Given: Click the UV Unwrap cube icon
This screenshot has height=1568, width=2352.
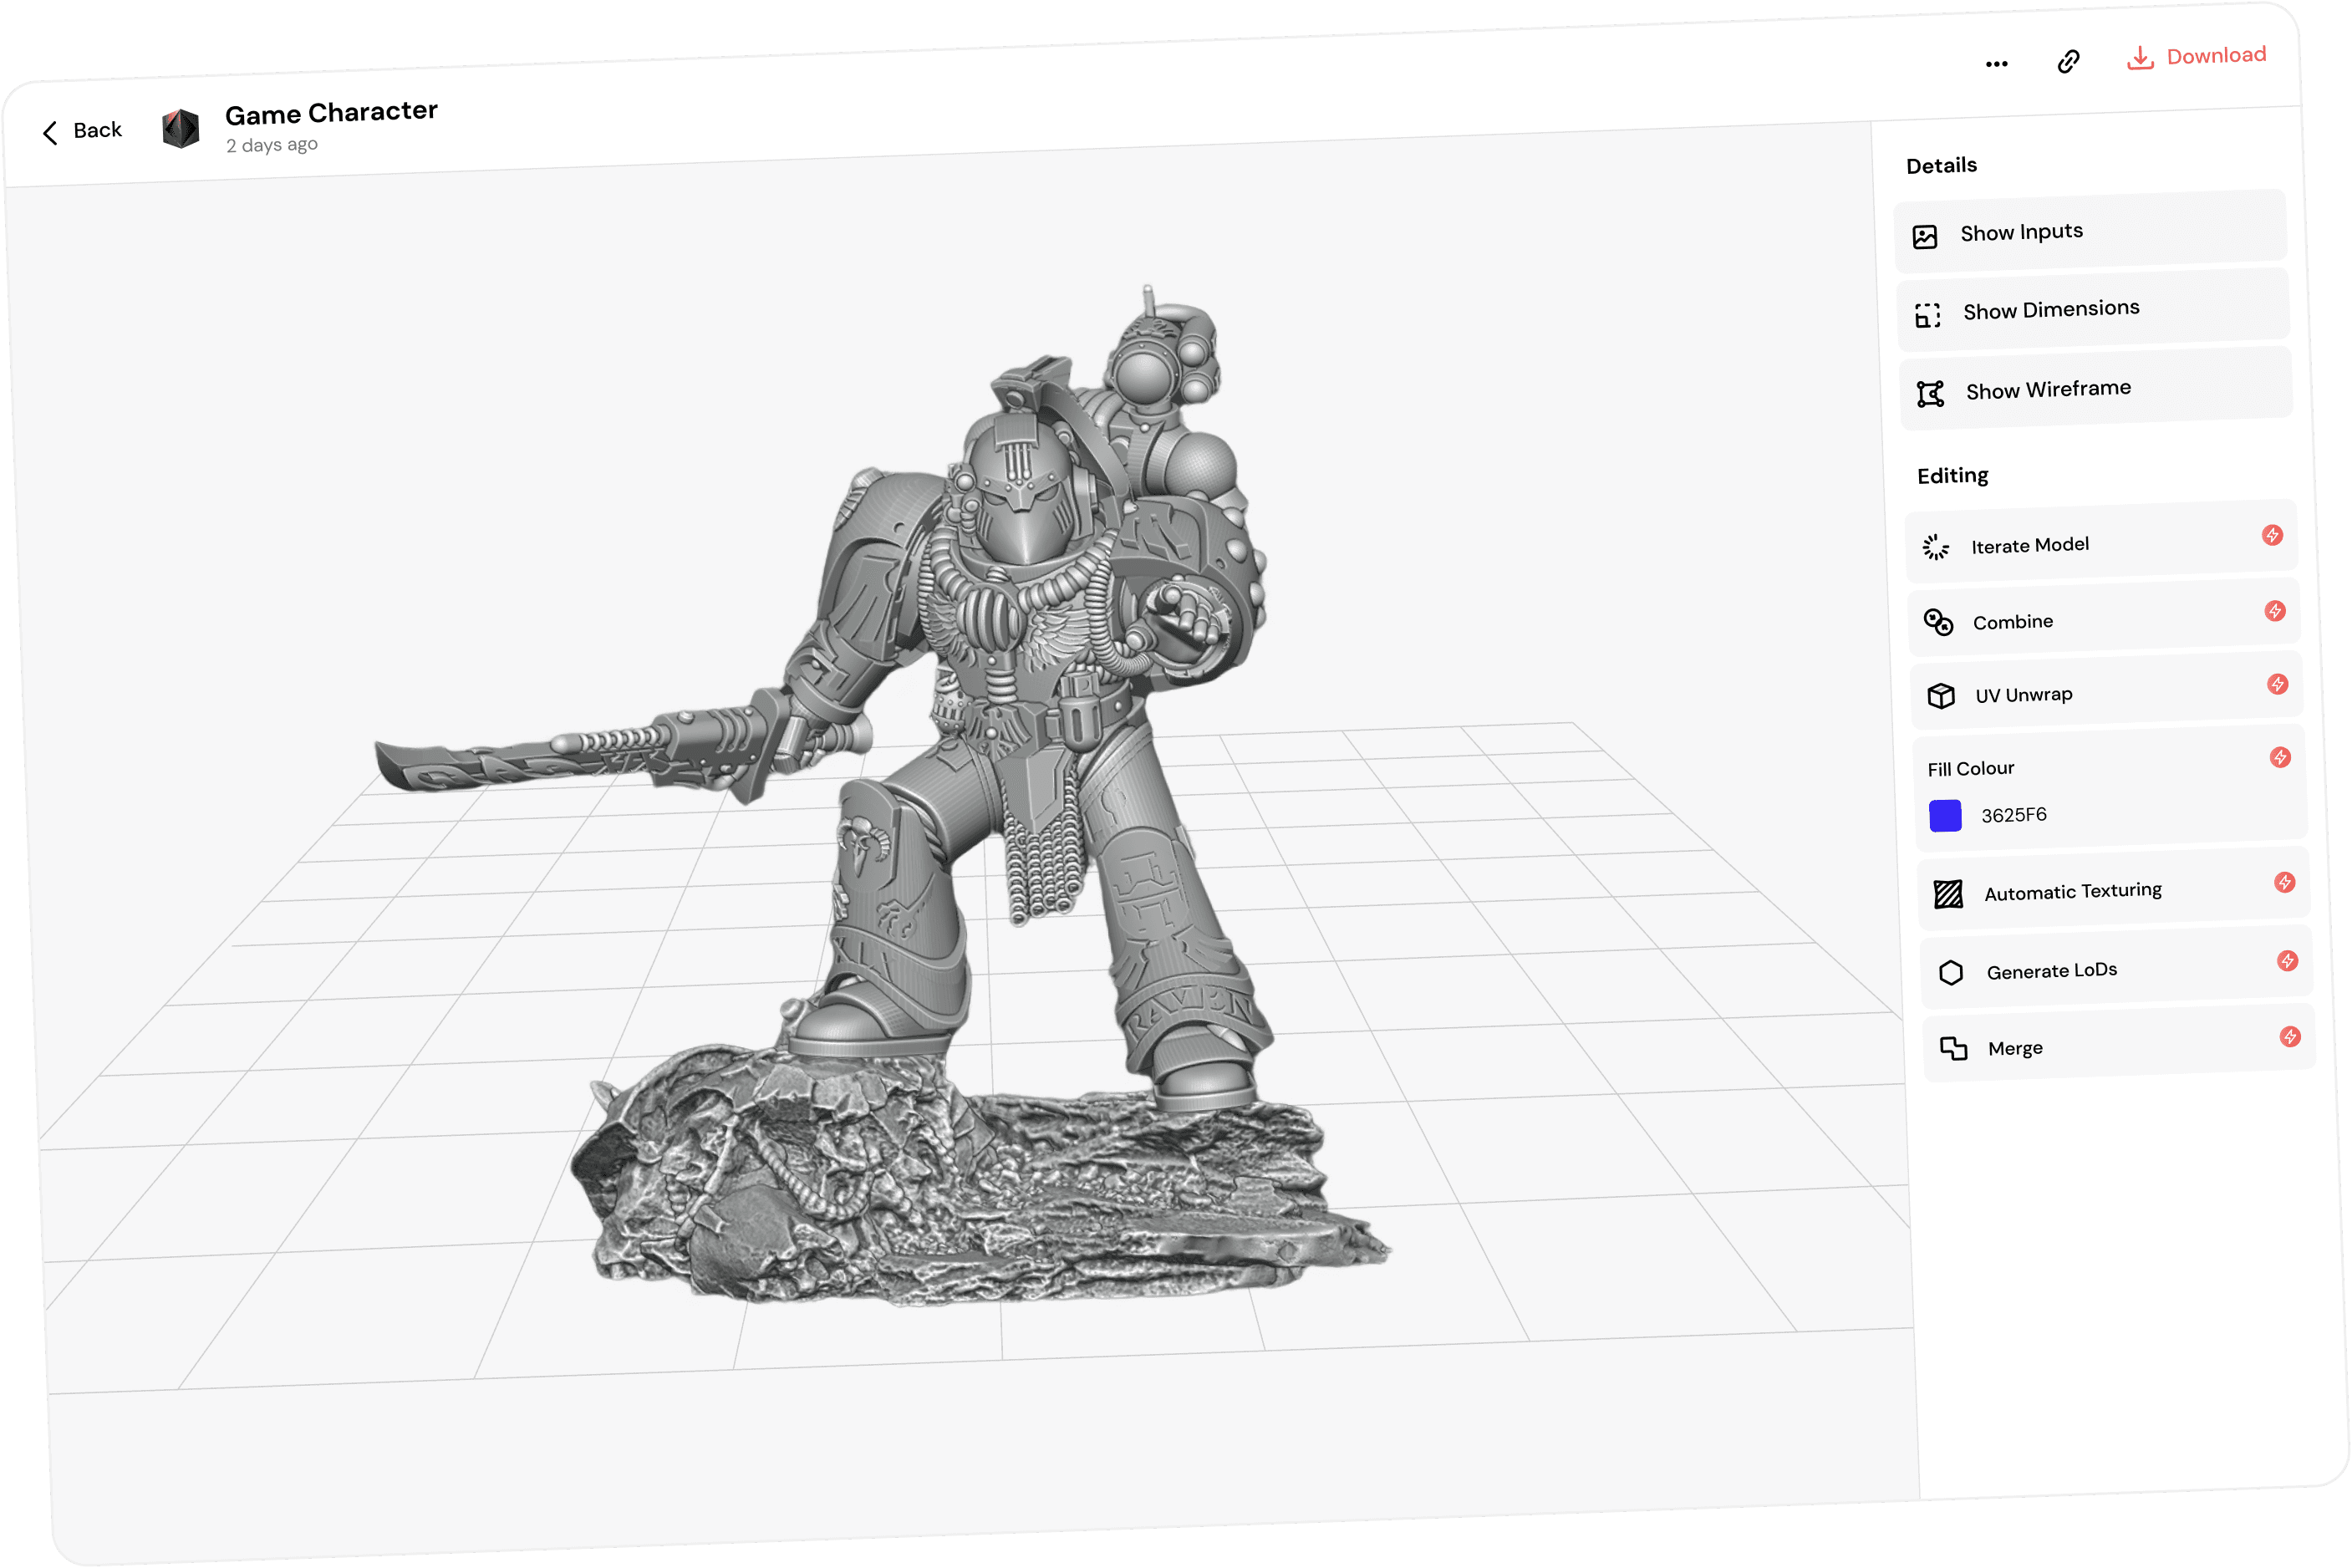Looking at the screenshot, I should 1941,695.
